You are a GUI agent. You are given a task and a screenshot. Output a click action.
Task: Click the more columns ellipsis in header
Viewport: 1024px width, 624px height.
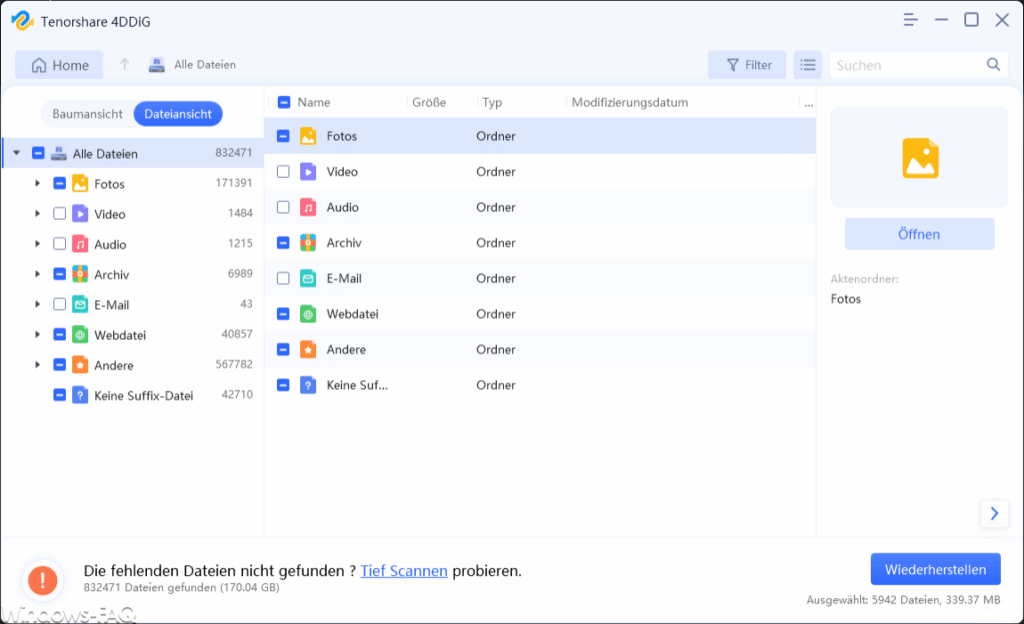[808, 103]
